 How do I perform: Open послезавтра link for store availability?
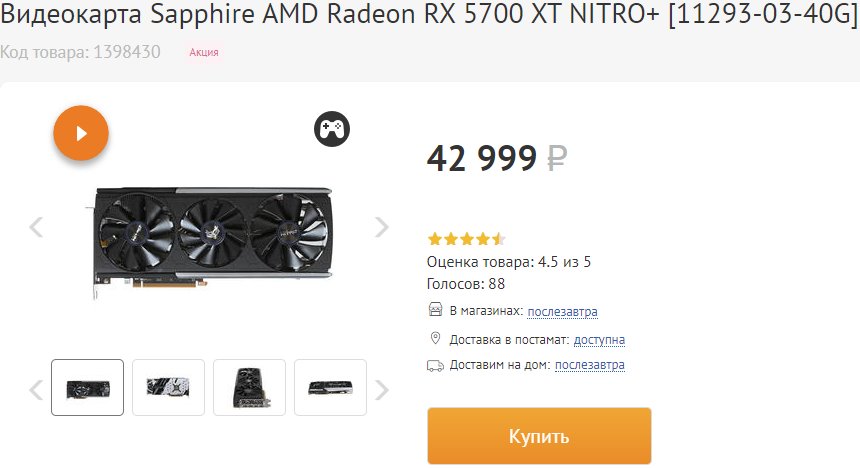pyautogui.click(x=562, y=312)
